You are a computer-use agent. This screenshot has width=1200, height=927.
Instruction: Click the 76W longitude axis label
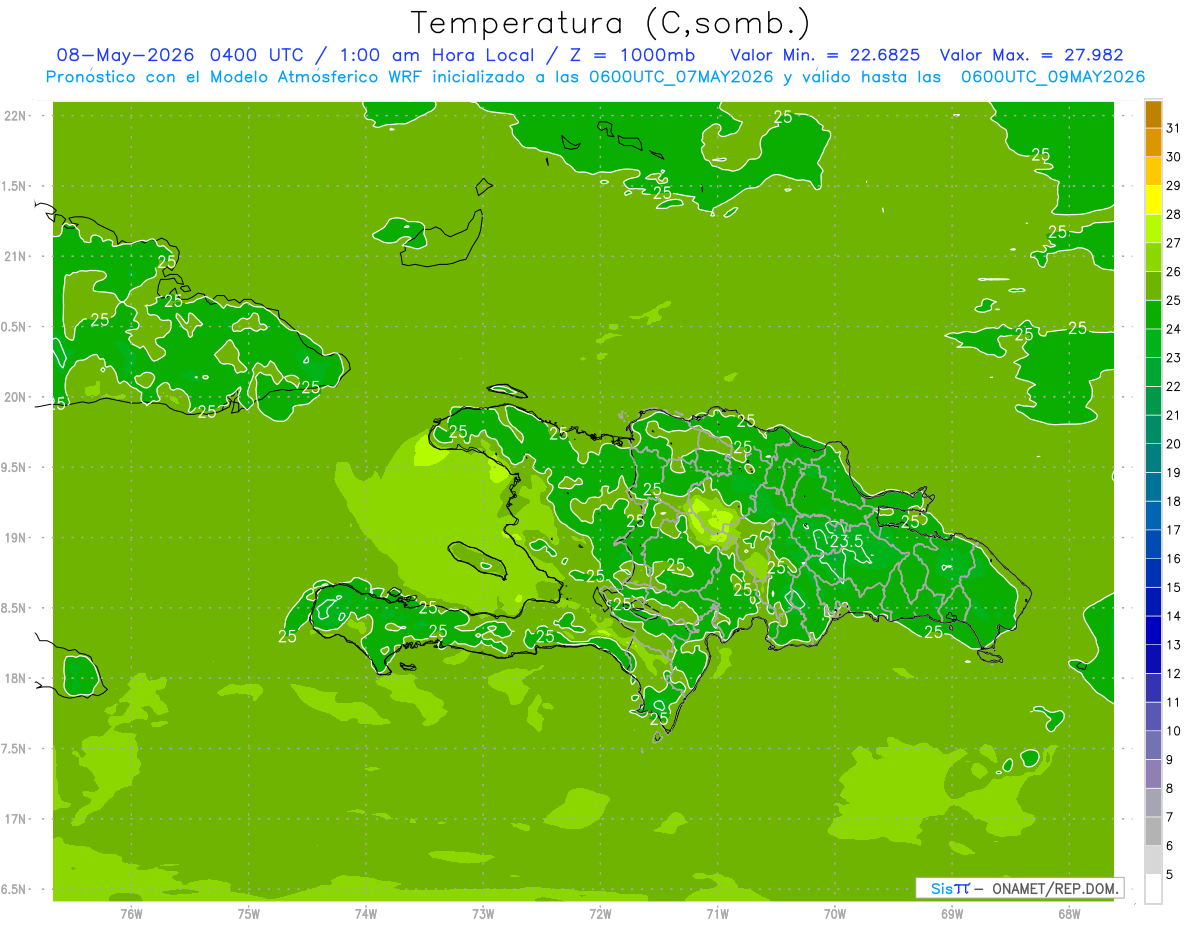point(131,913)
